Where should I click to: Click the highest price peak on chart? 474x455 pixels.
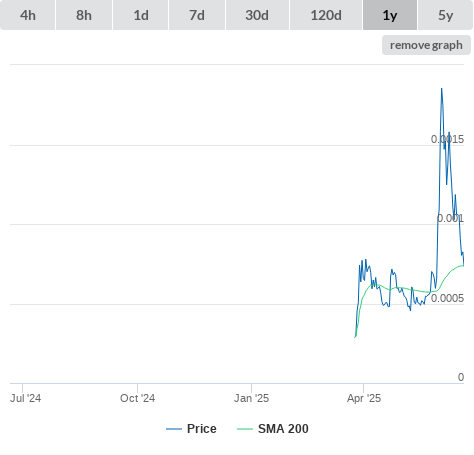click(442, 89)
